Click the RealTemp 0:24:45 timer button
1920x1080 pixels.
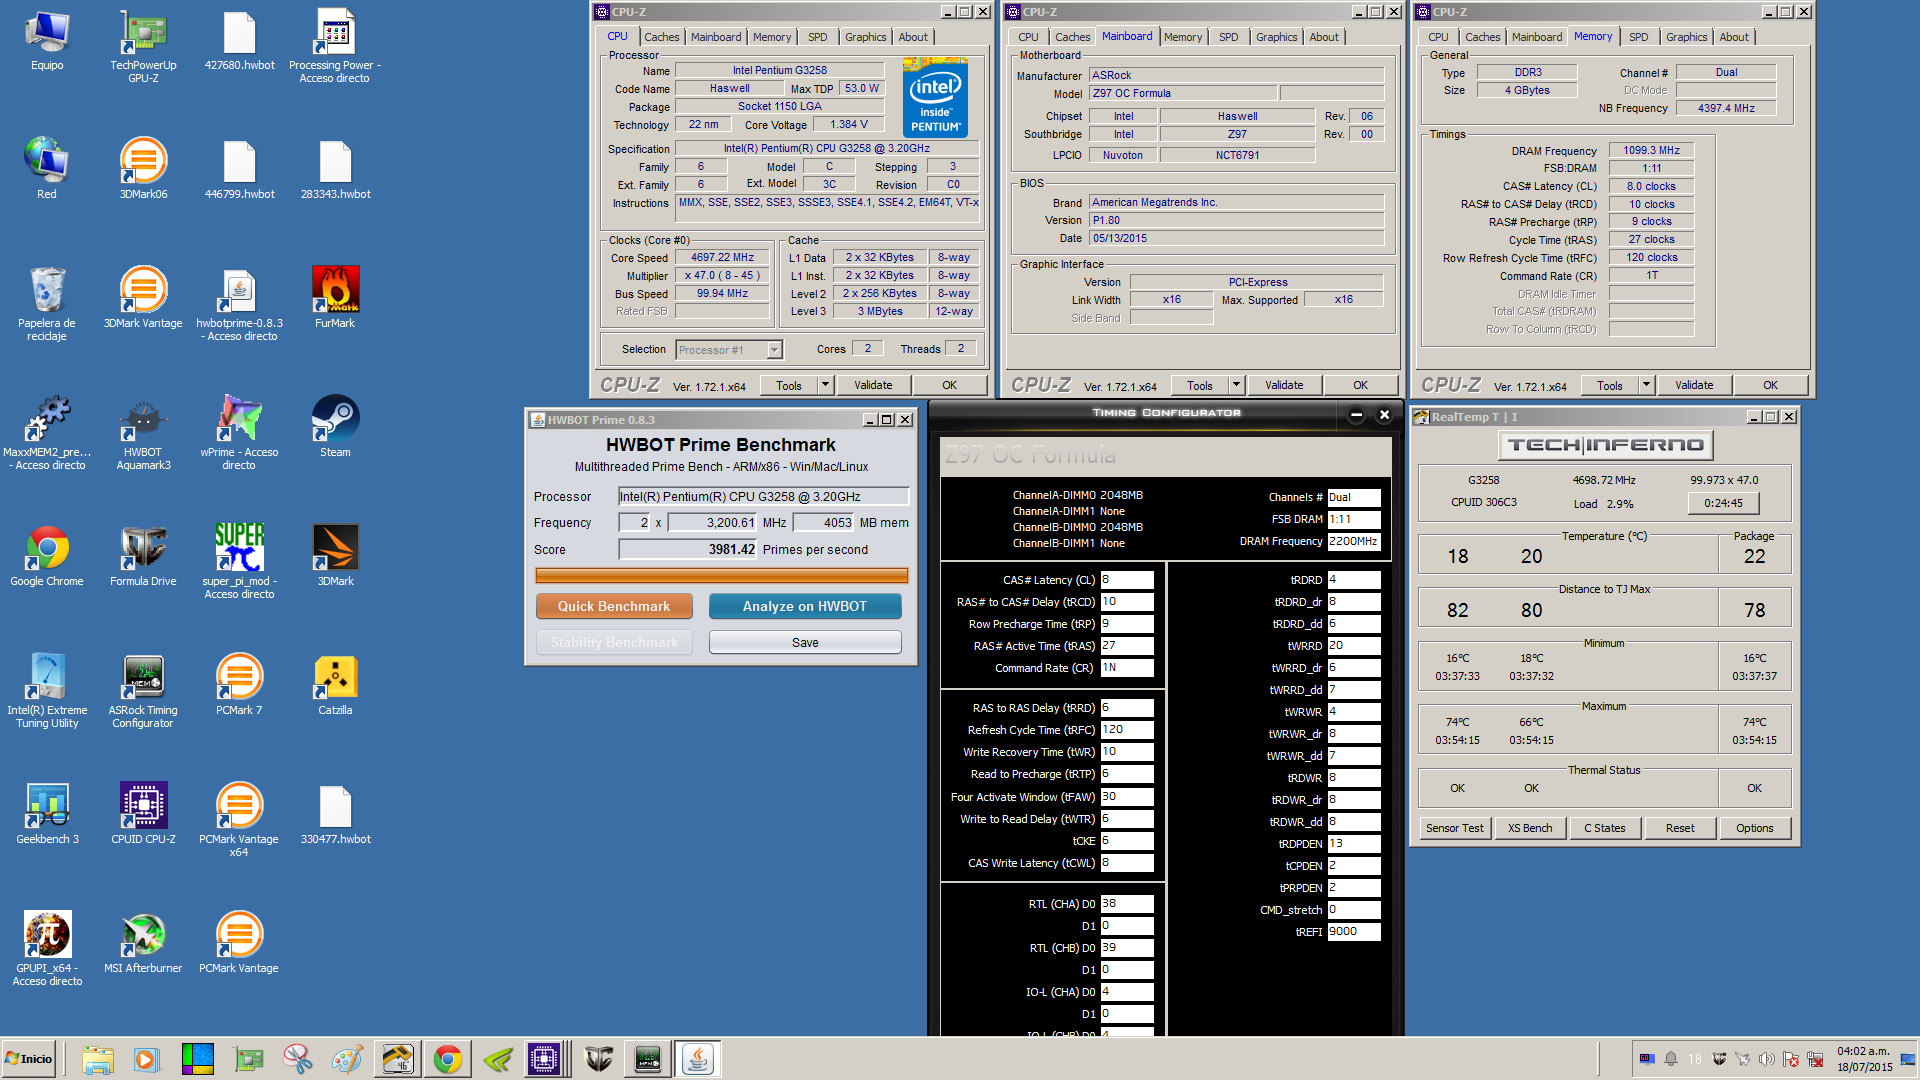click(x=1723, y=503)
